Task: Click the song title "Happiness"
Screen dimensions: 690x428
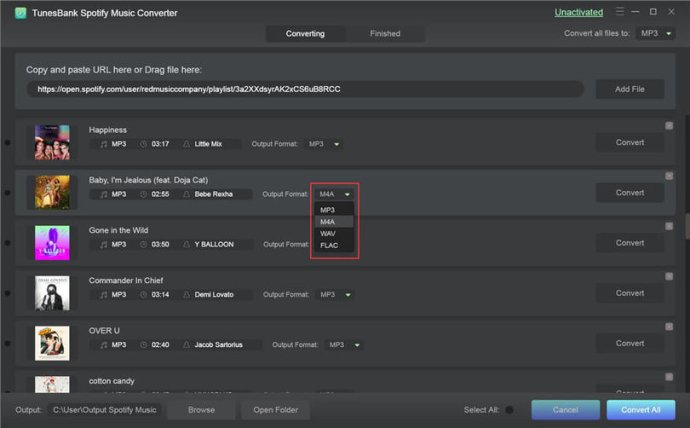Action: coord(108,130)
